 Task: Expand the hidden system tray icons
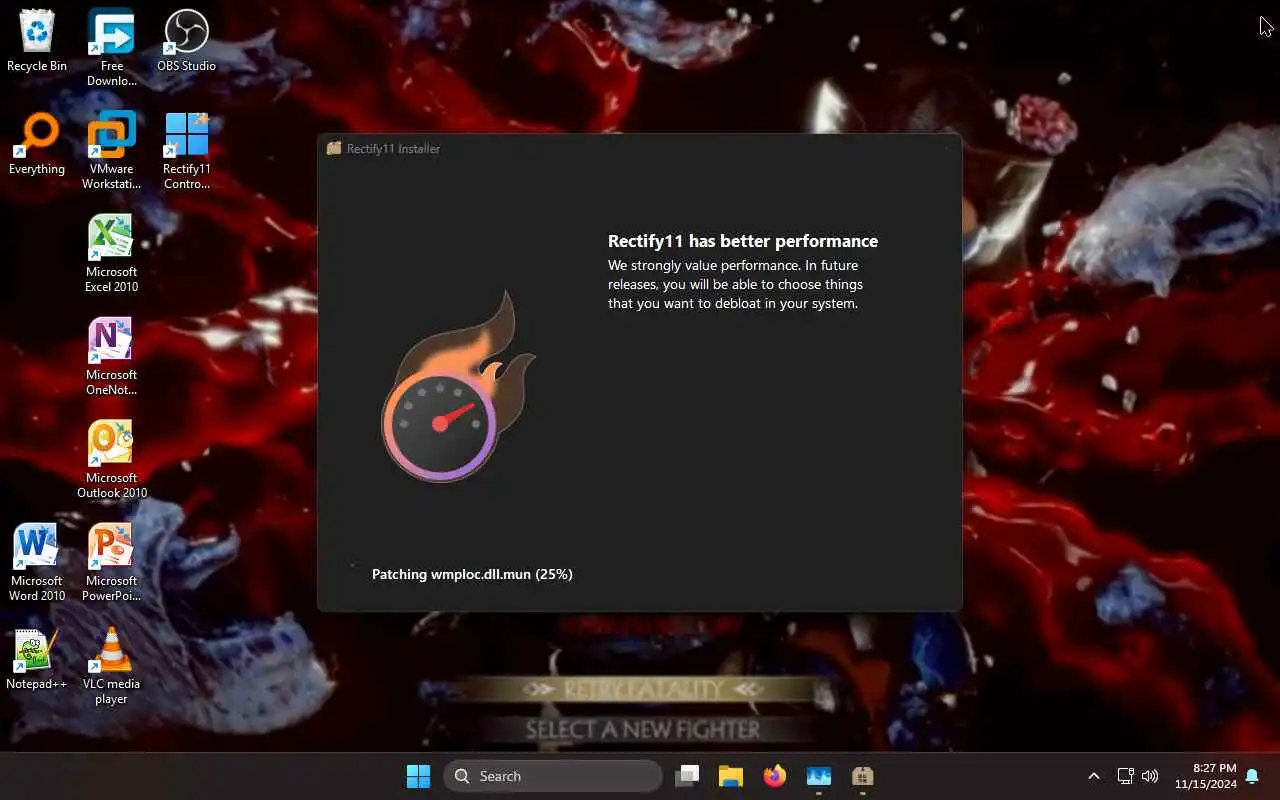point(1093,776)
